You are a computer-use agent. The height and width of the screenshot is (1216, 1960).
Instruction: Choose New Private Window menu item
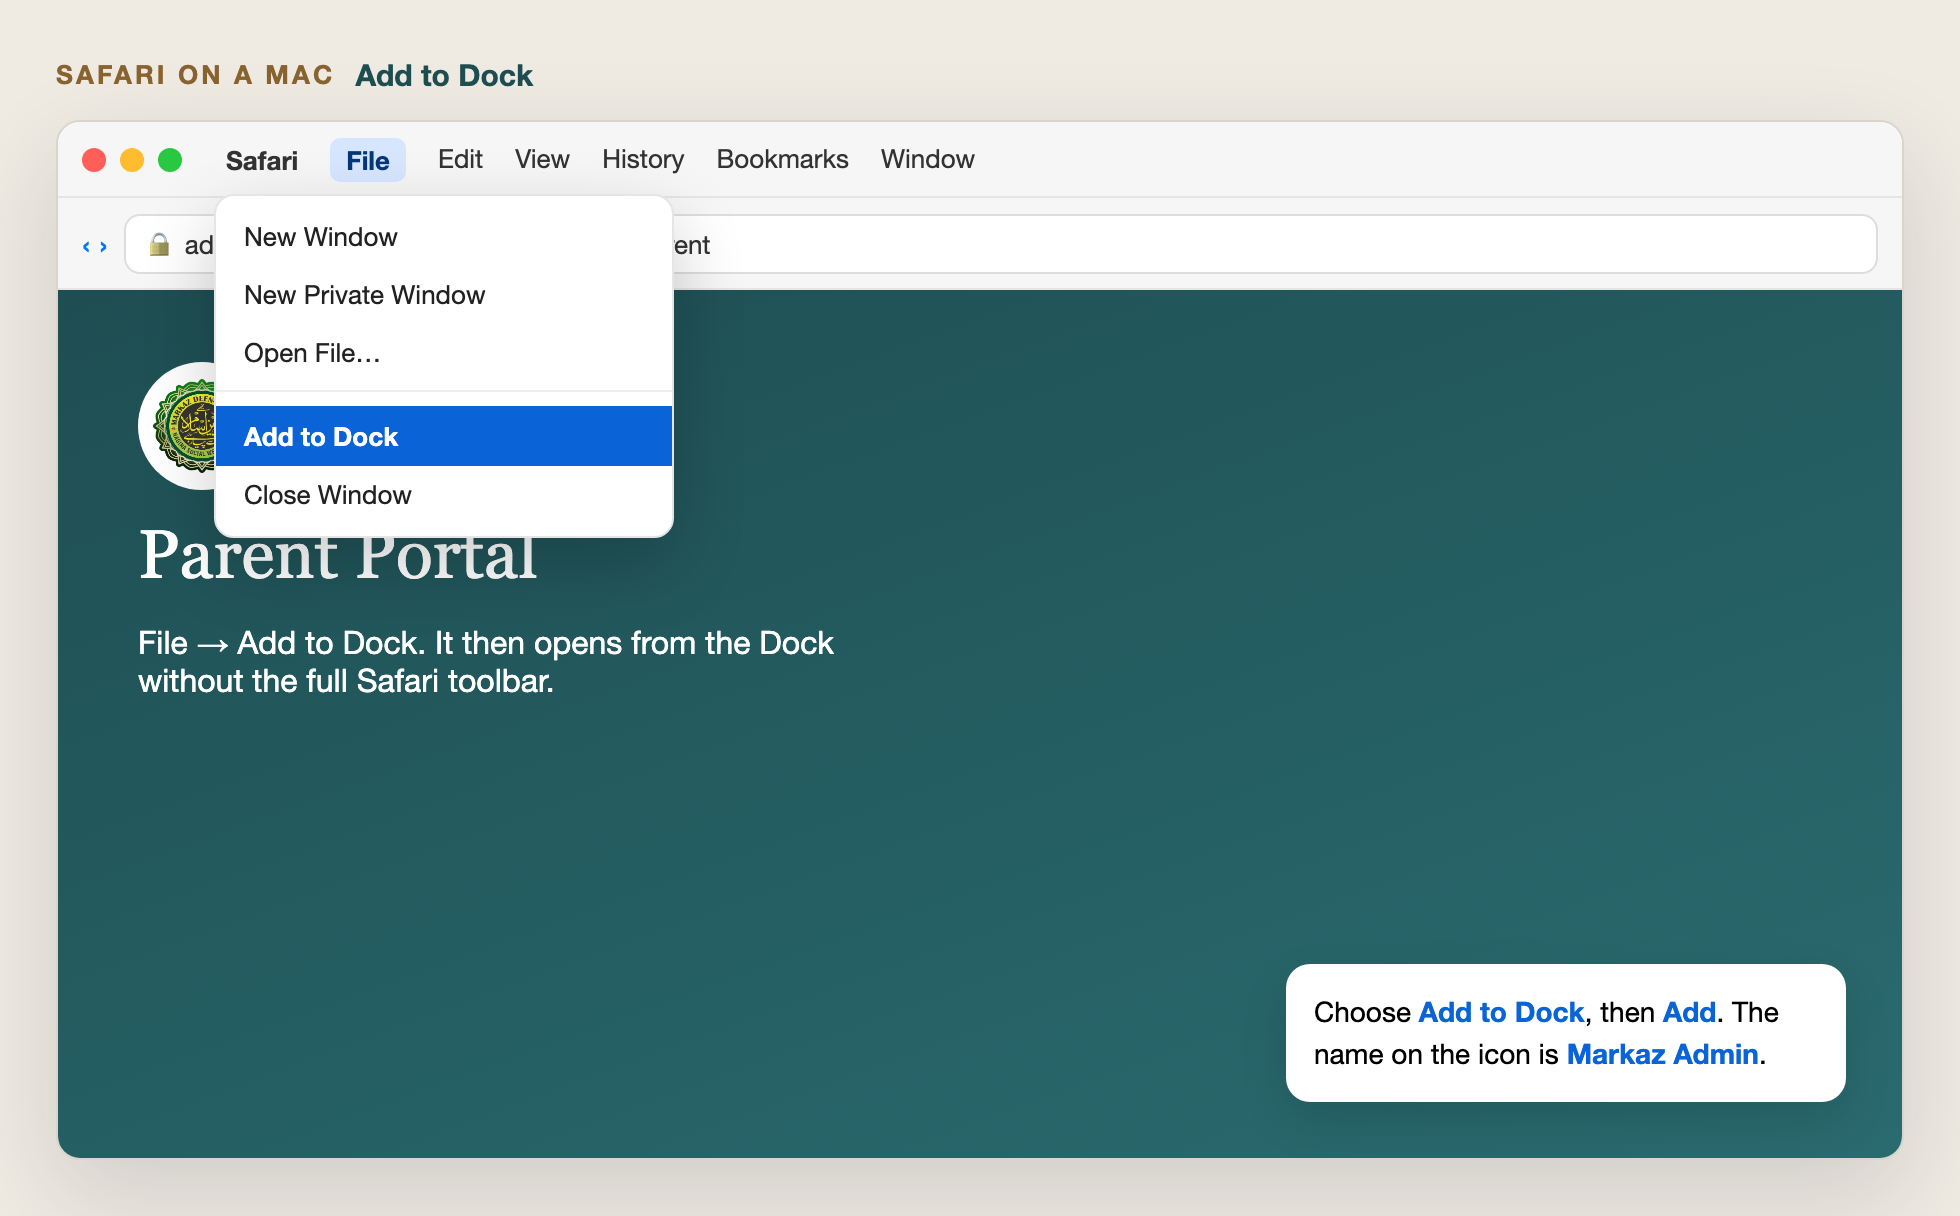click(x=444, y=295)
